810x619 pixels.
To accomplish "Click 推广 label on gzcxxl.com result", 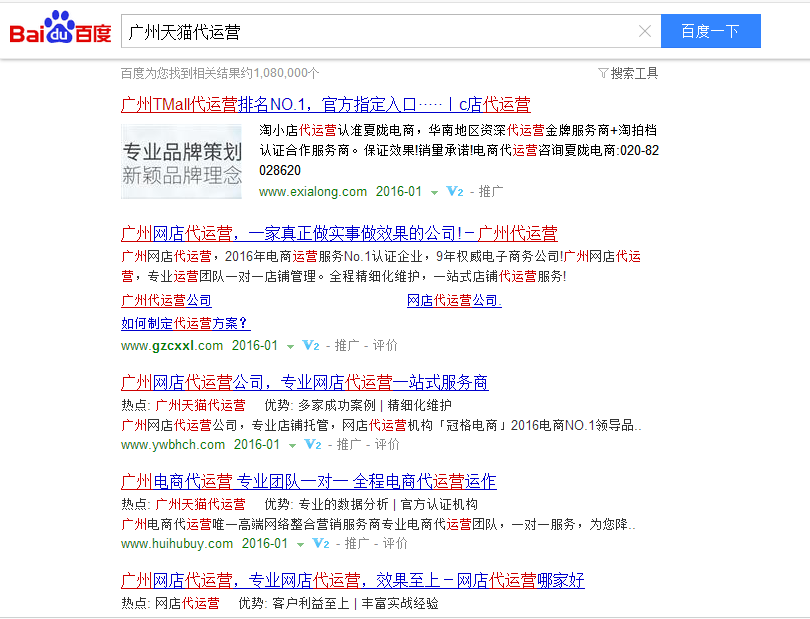I will [x=347, y=346].
